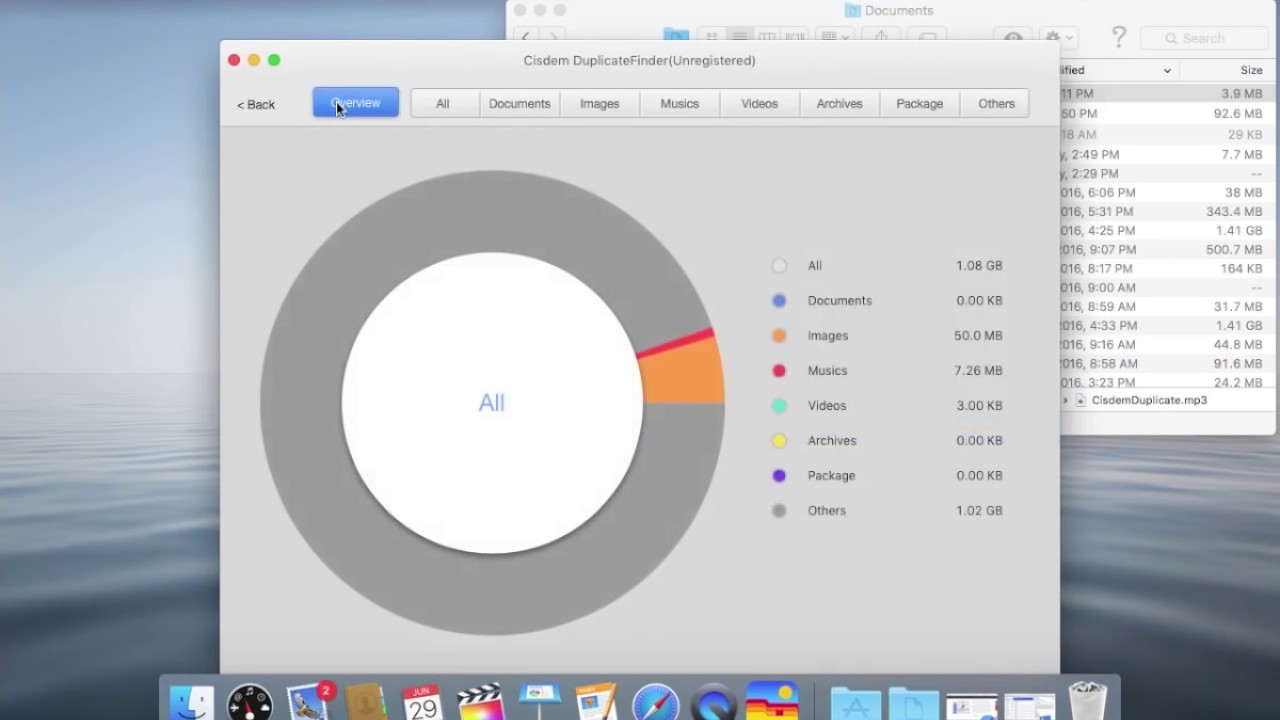This screenshot has width=1280, height=720.
Task: Select the Finder row sized 31.7 MB
Action: [1168, 307]
